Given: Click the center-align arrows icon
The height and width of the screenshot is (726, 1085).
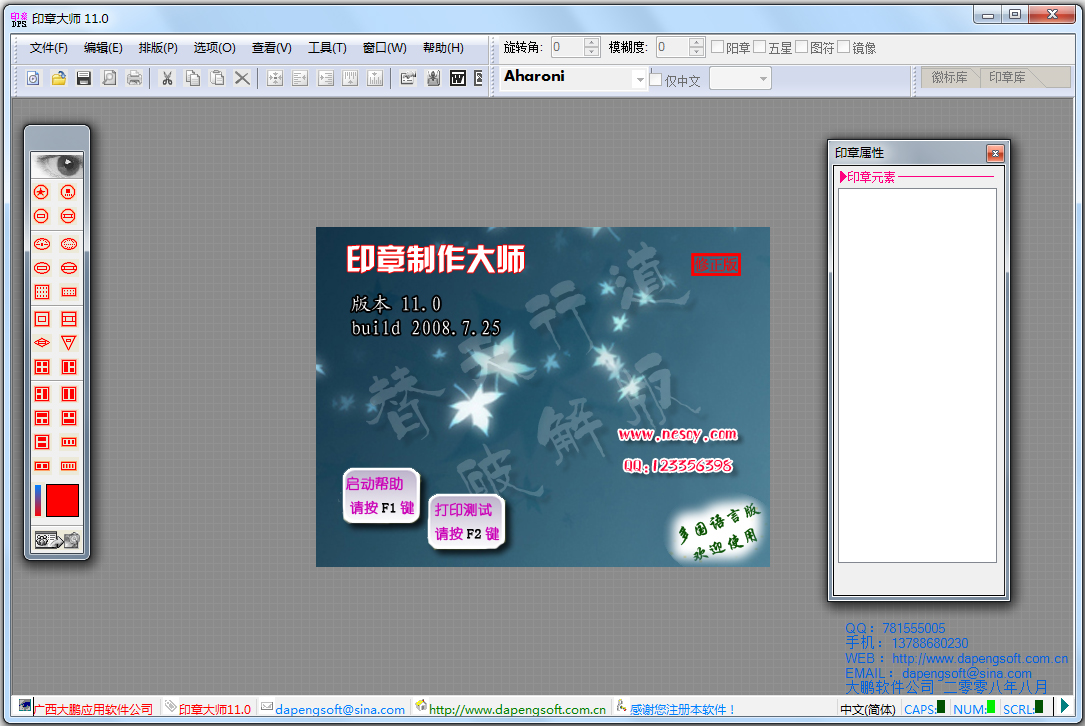Looking at the screenshot, I should click(x=275, y=78).
